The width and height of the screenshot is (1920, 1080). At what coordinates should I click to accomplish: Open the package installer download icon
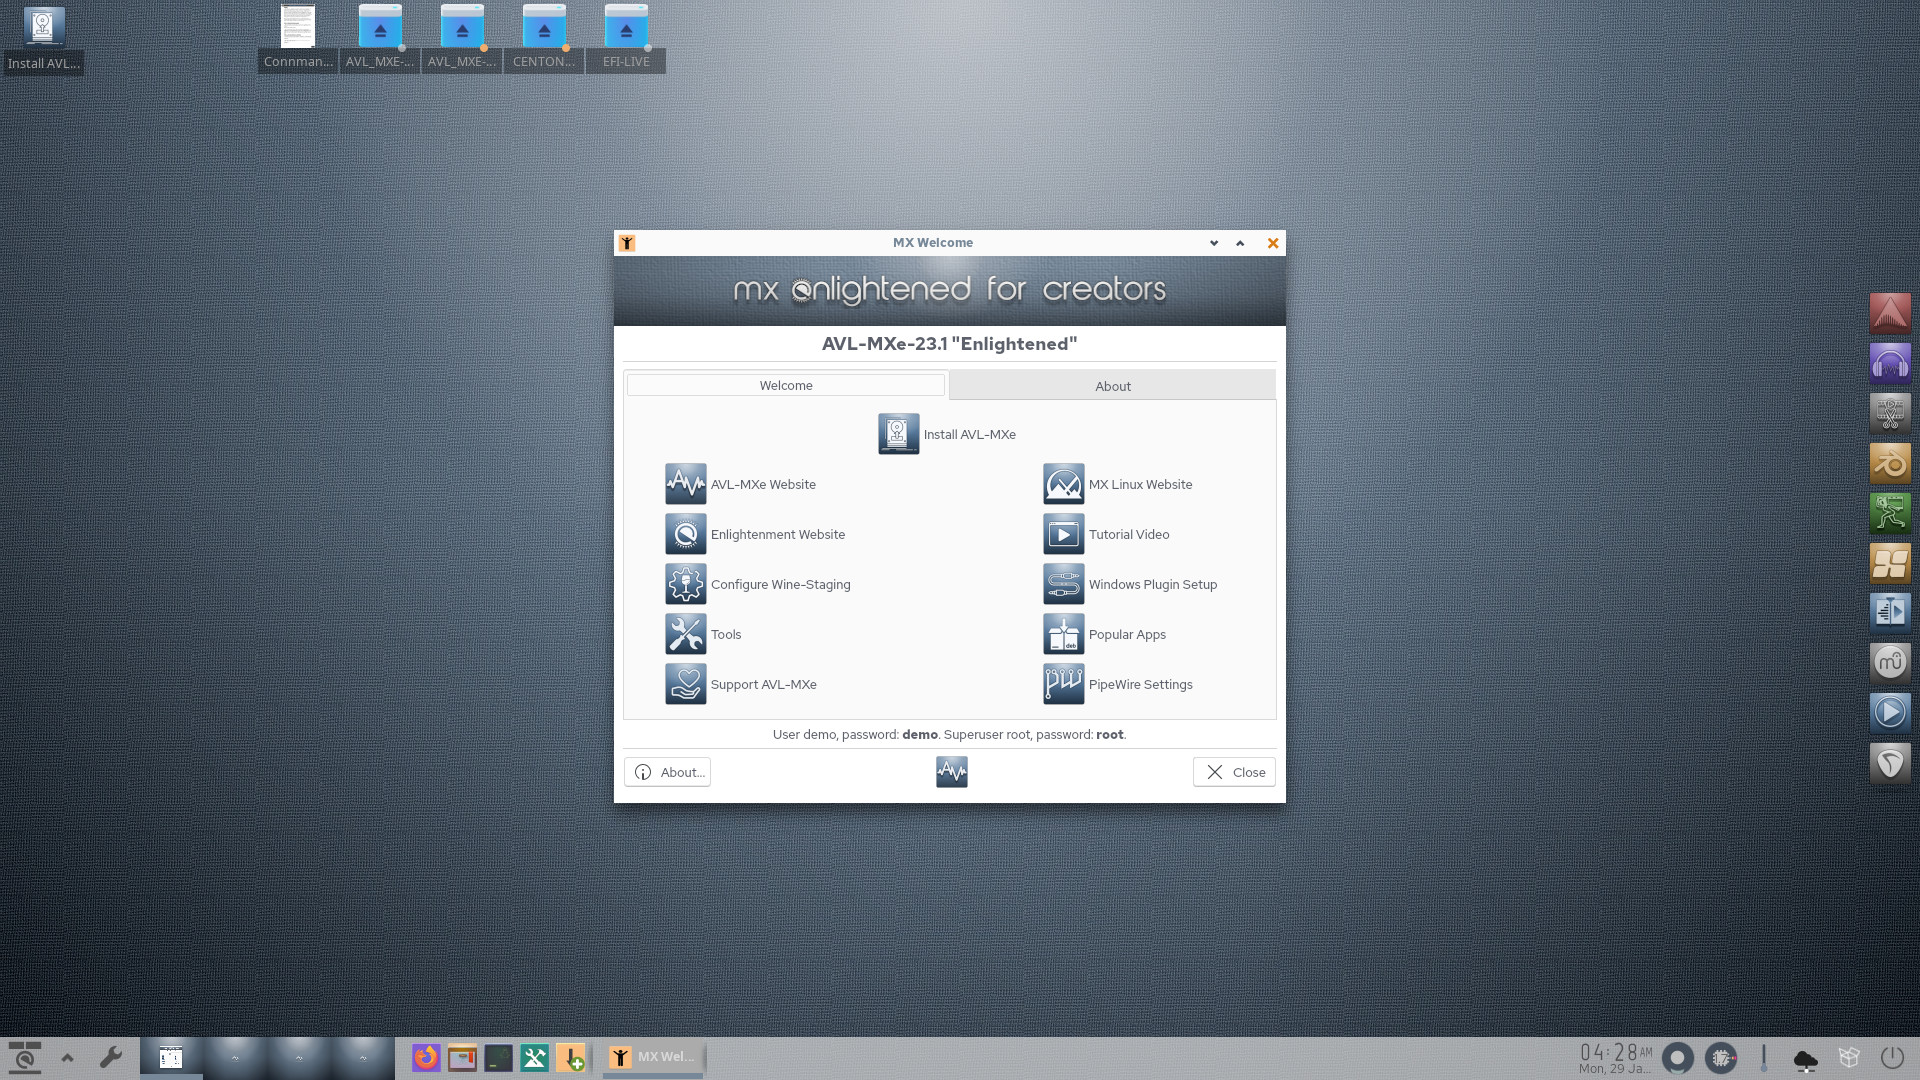tap(570, 1057)
